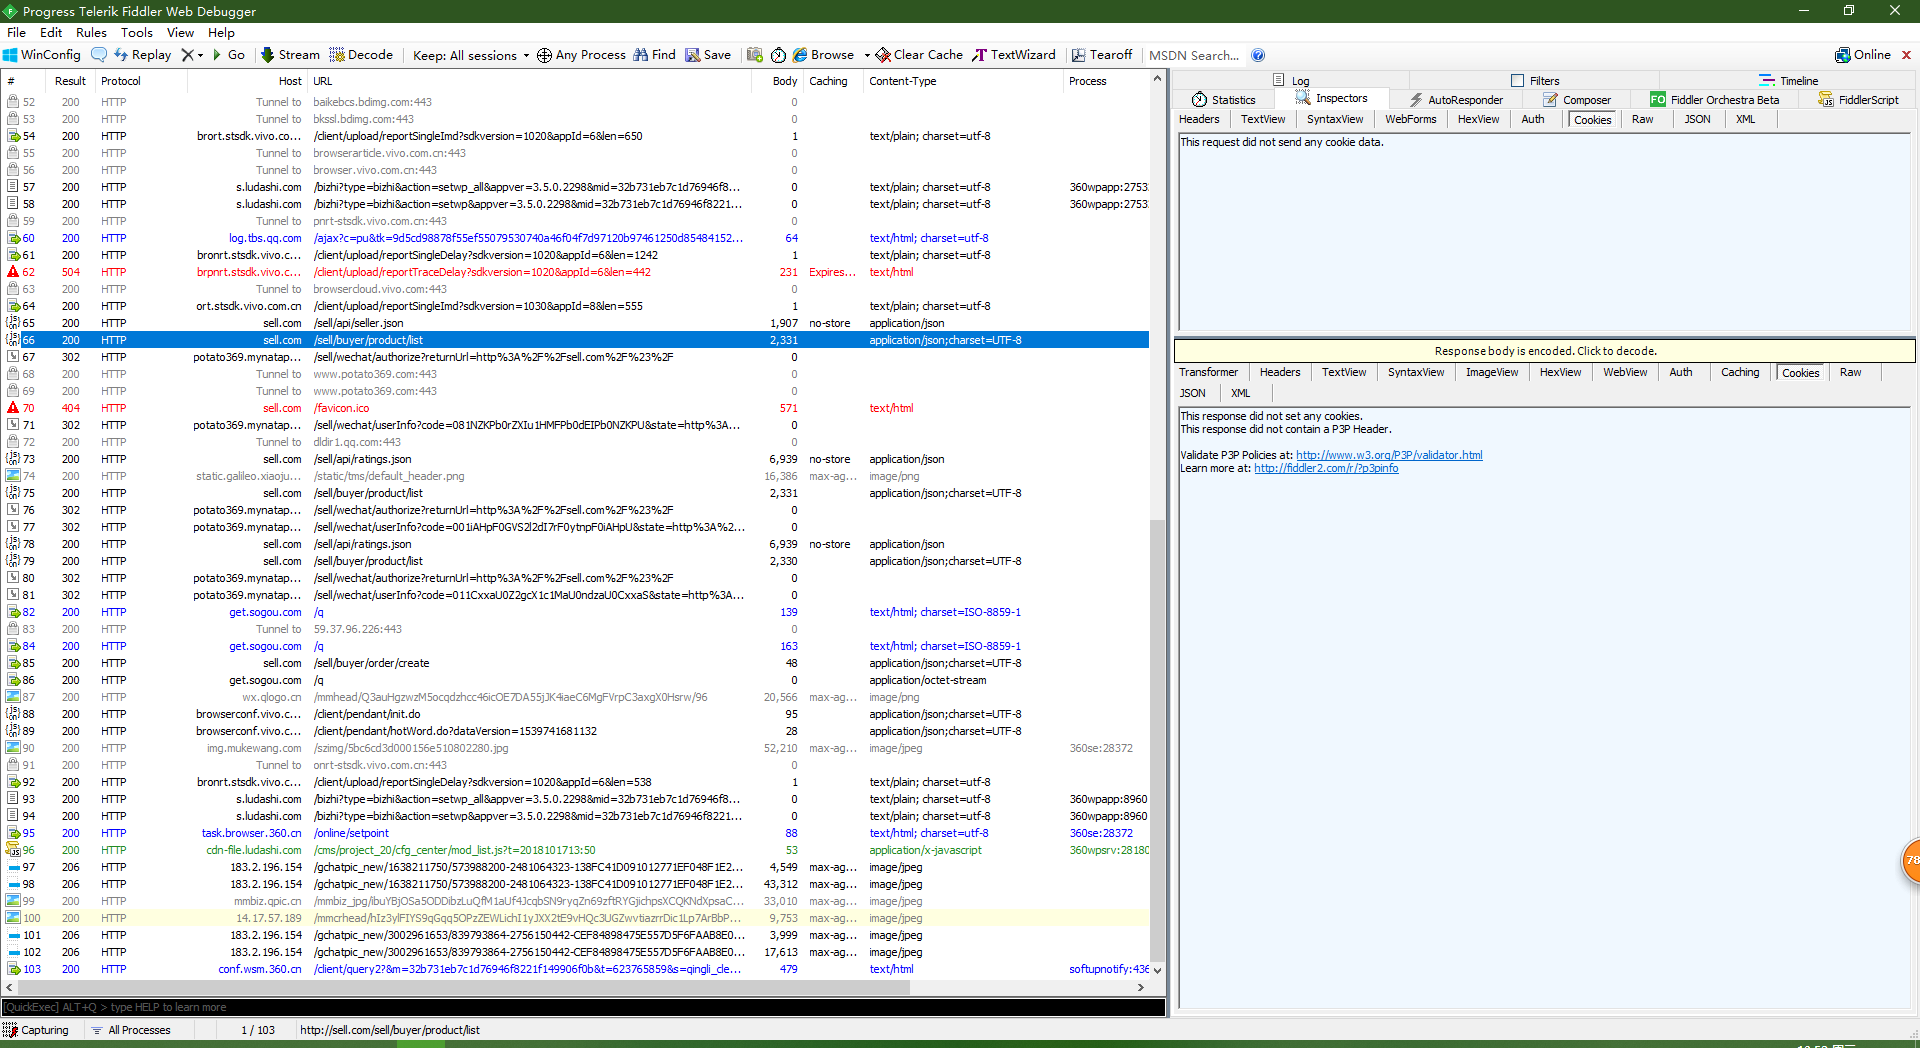Click the timer clock icon
The image size is (1920, 1048).
tap(778, 55)
